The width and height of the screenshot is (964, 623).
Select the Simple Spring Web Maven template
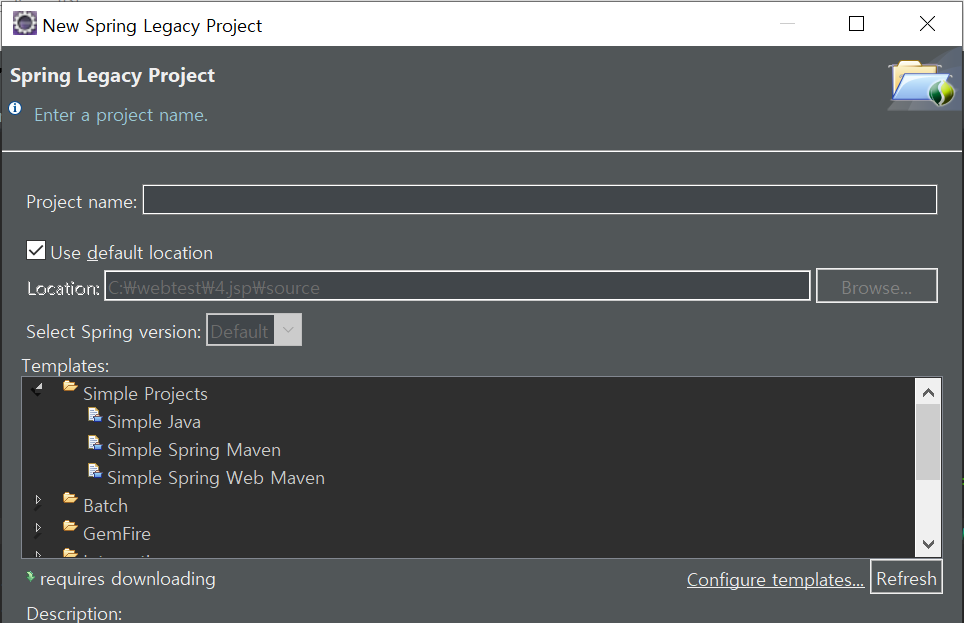click(216, 478)
